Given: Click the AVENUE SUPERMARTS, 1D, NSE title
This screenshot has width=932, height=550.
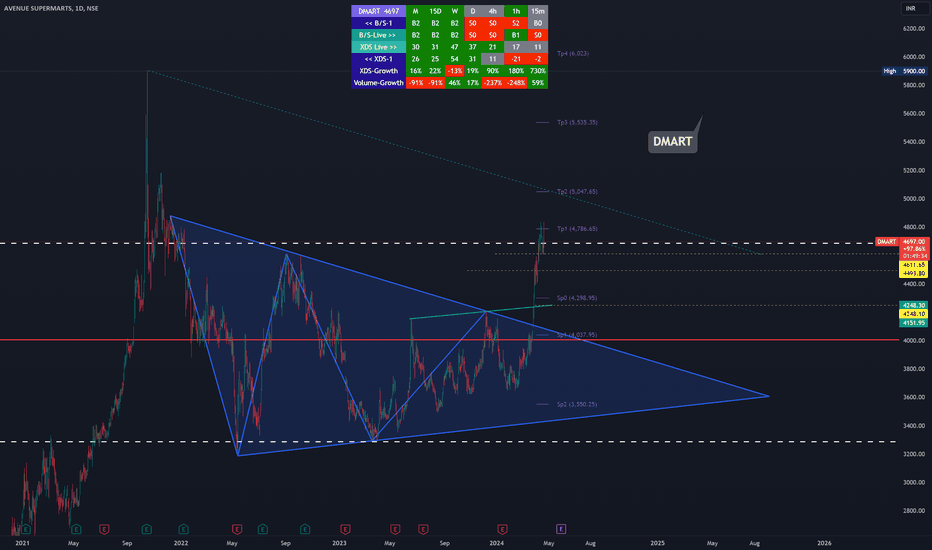Looking at the screenshot, I should (51, 8).
